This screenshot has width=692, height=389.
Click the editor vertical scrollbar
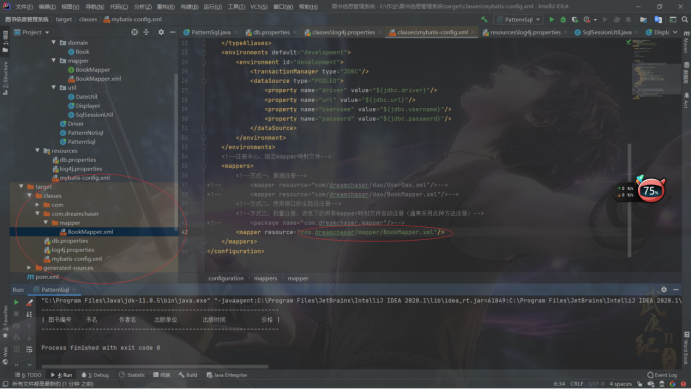pos(629,200)
